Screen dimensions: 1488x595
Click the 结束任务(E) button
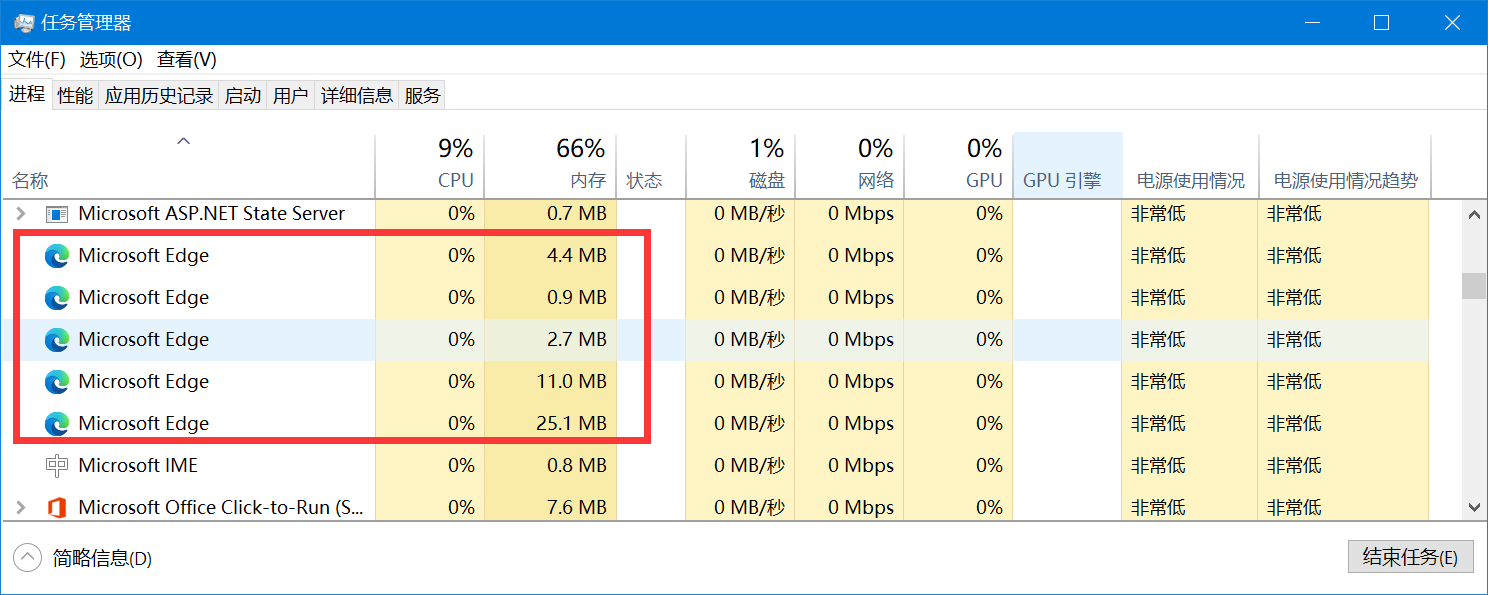tap(1410, 557)
